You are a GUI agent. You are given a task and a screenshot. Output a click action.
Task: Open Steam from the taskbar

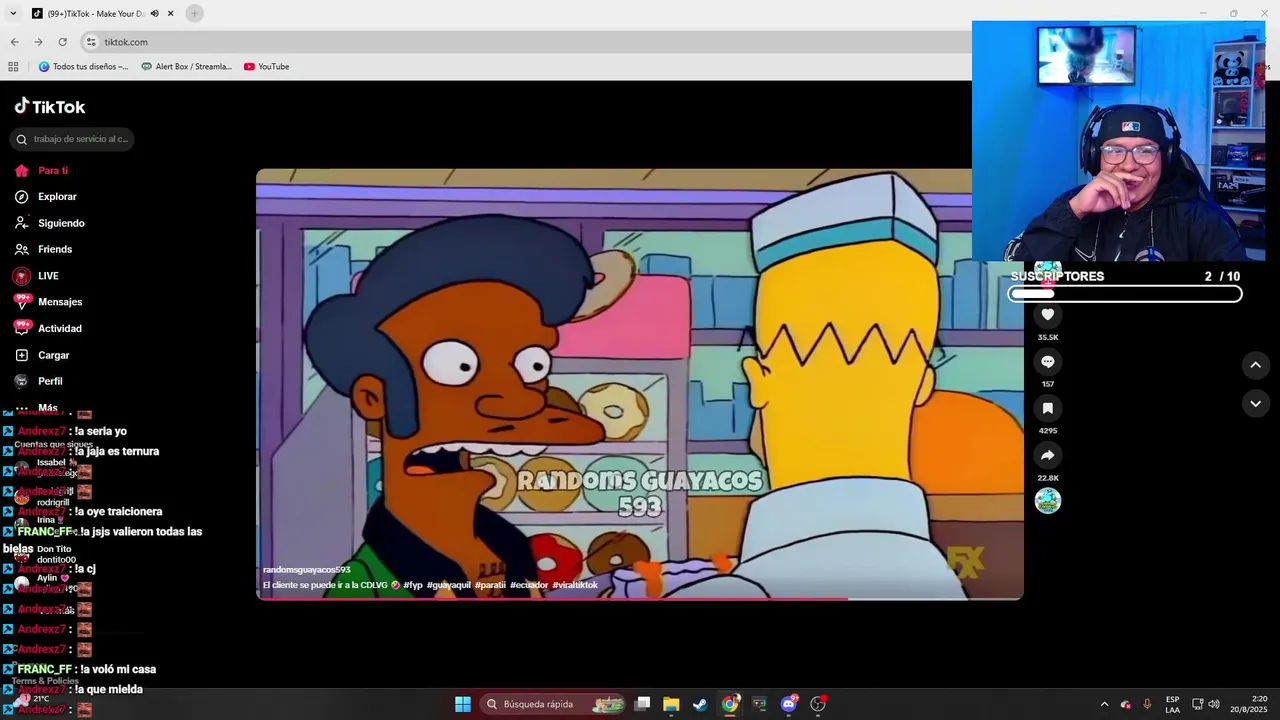[x=700, y=704]
